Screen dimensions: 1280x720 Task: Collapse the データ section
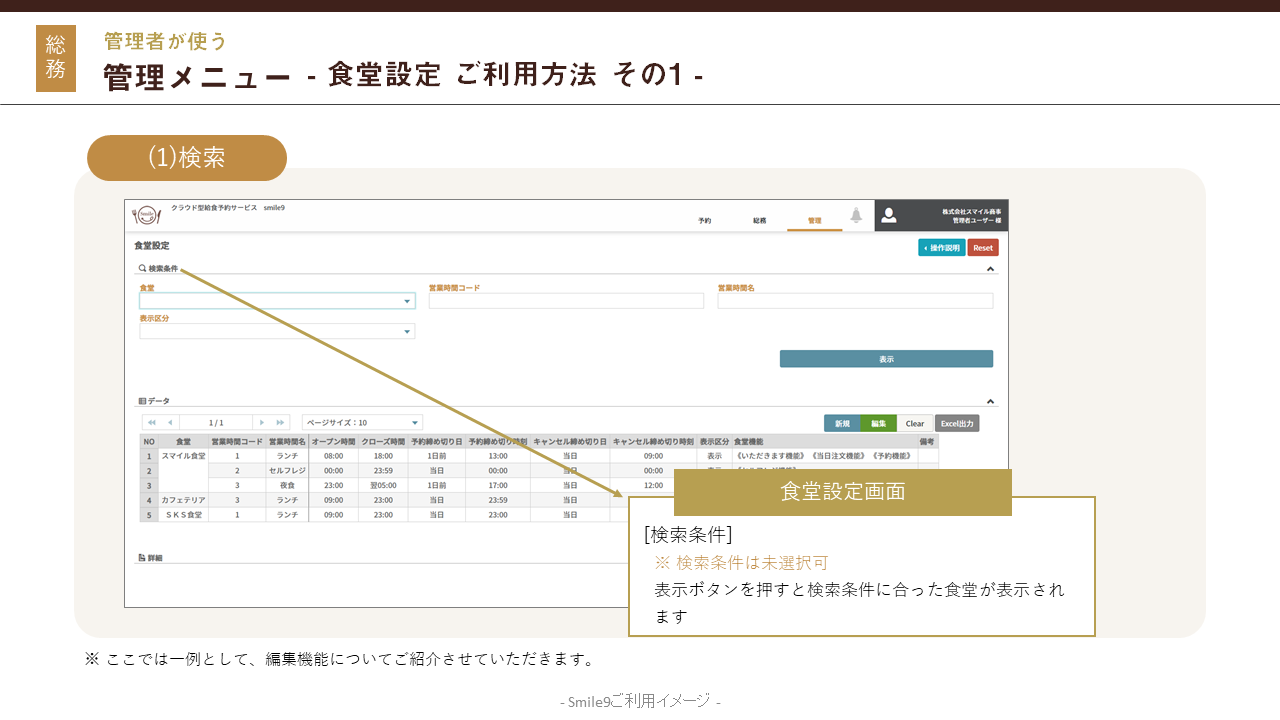990,401
